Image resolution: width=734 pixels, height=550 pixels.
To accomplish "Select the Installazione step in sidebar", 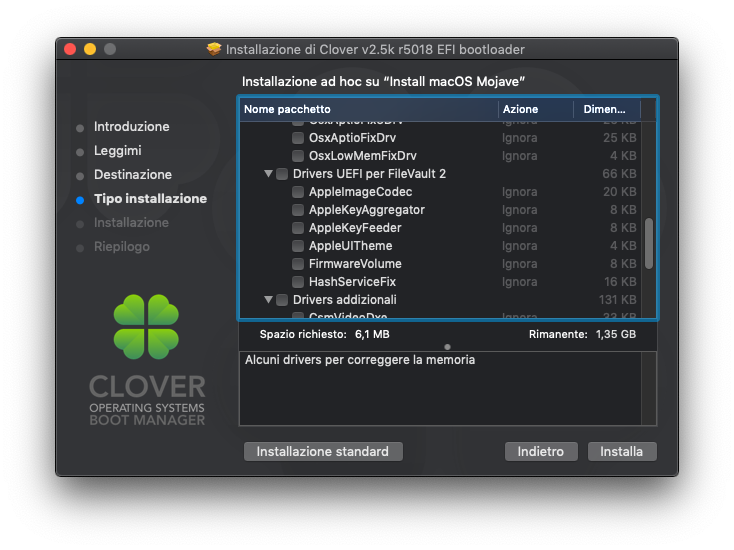I will coord(131,223).
